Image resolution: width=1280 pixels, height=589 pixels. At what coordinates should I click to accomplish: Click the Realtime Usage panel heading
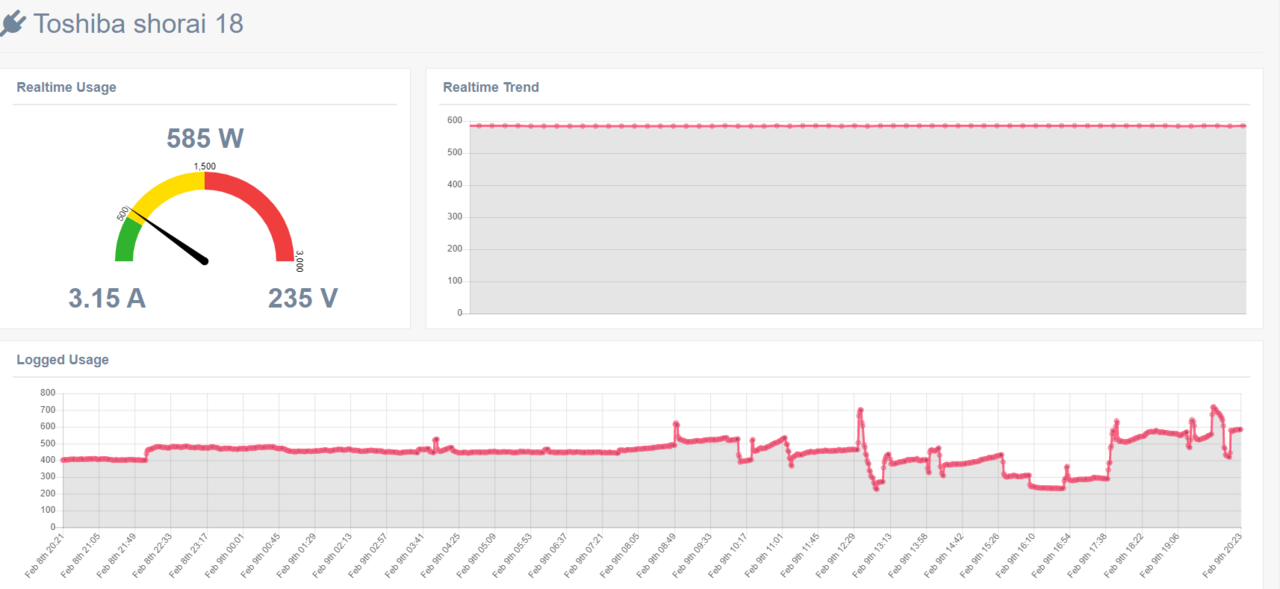click(x=66, y=87)
